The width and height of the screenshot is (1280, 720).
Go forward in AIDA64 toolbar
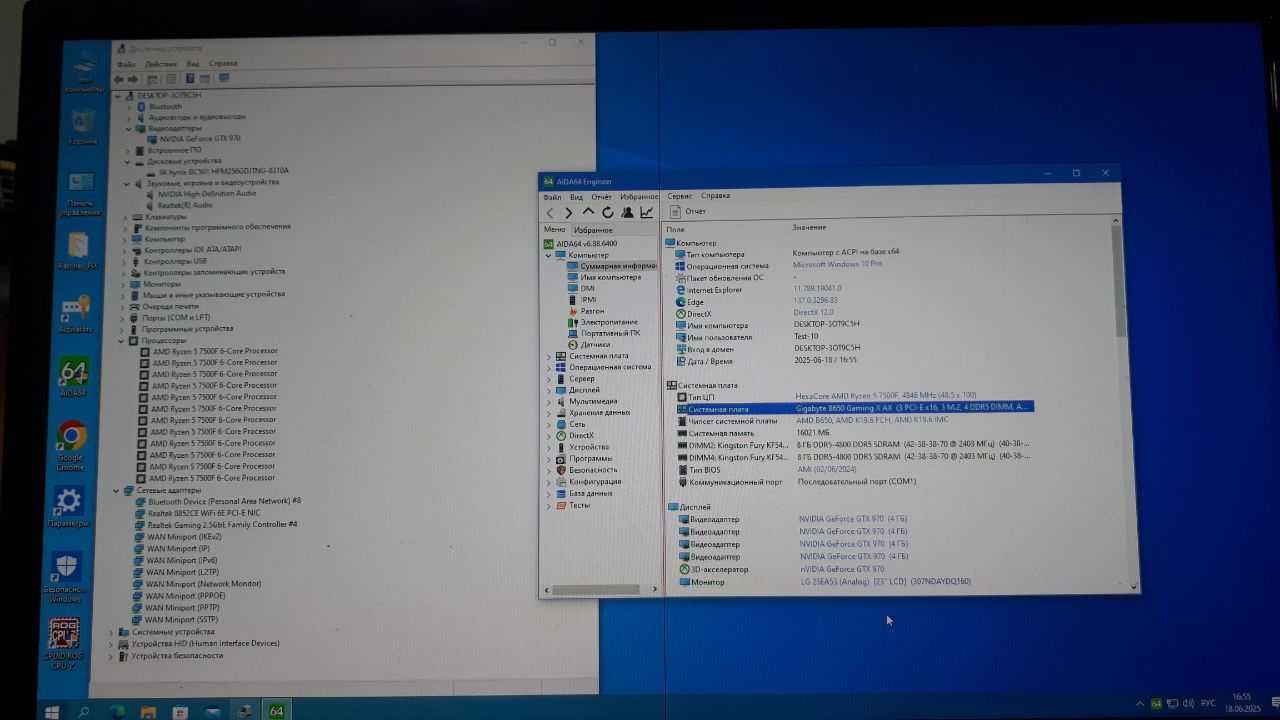[569, 212]
